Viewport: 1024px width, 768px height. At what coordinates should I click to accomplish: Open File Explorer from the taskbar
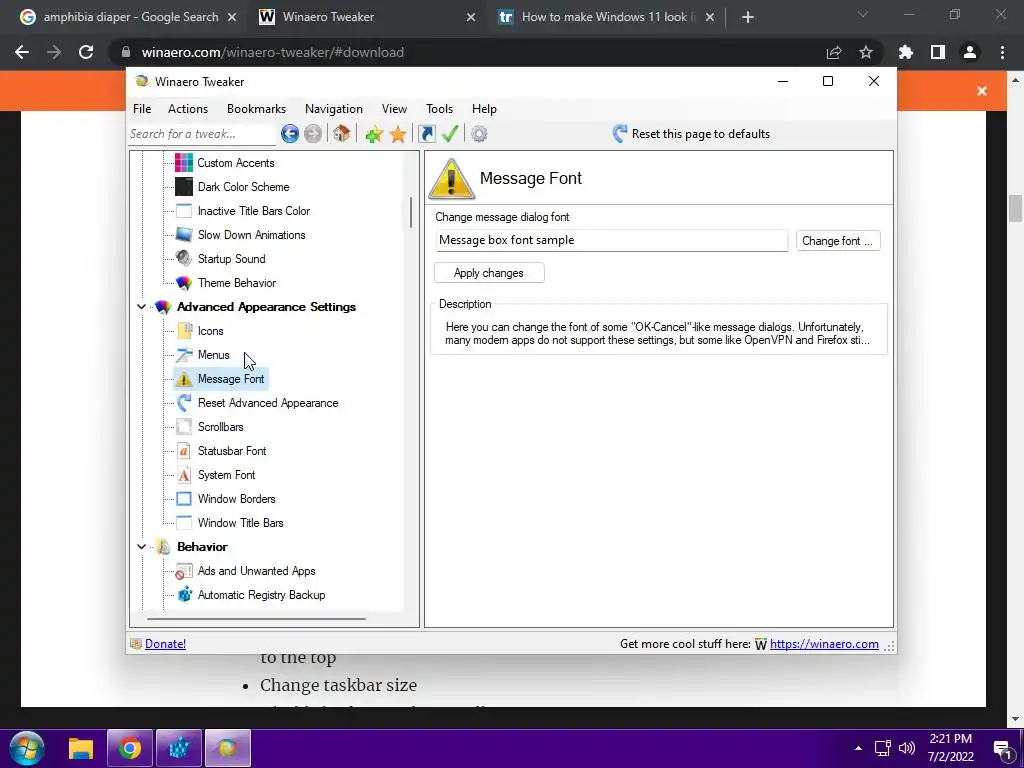click(x=81, y=748)
